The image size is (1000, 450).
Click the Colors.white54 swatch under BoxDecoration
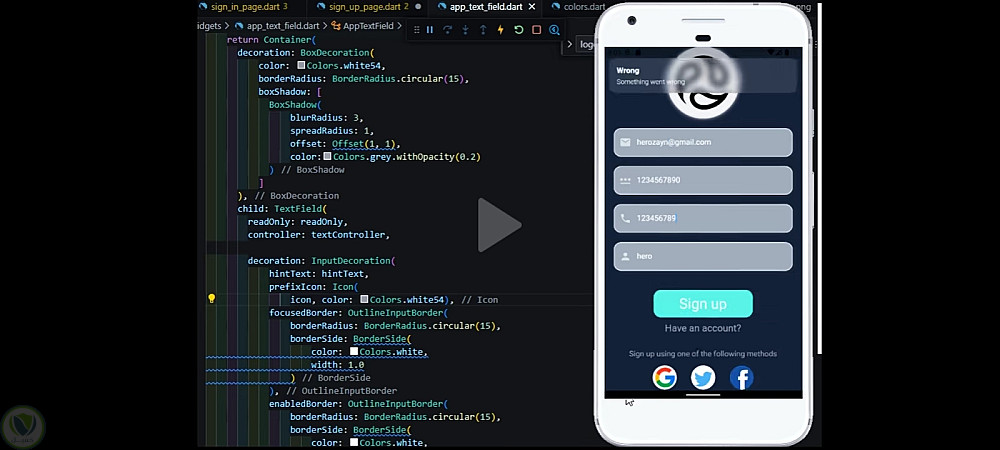pos(301,66)
